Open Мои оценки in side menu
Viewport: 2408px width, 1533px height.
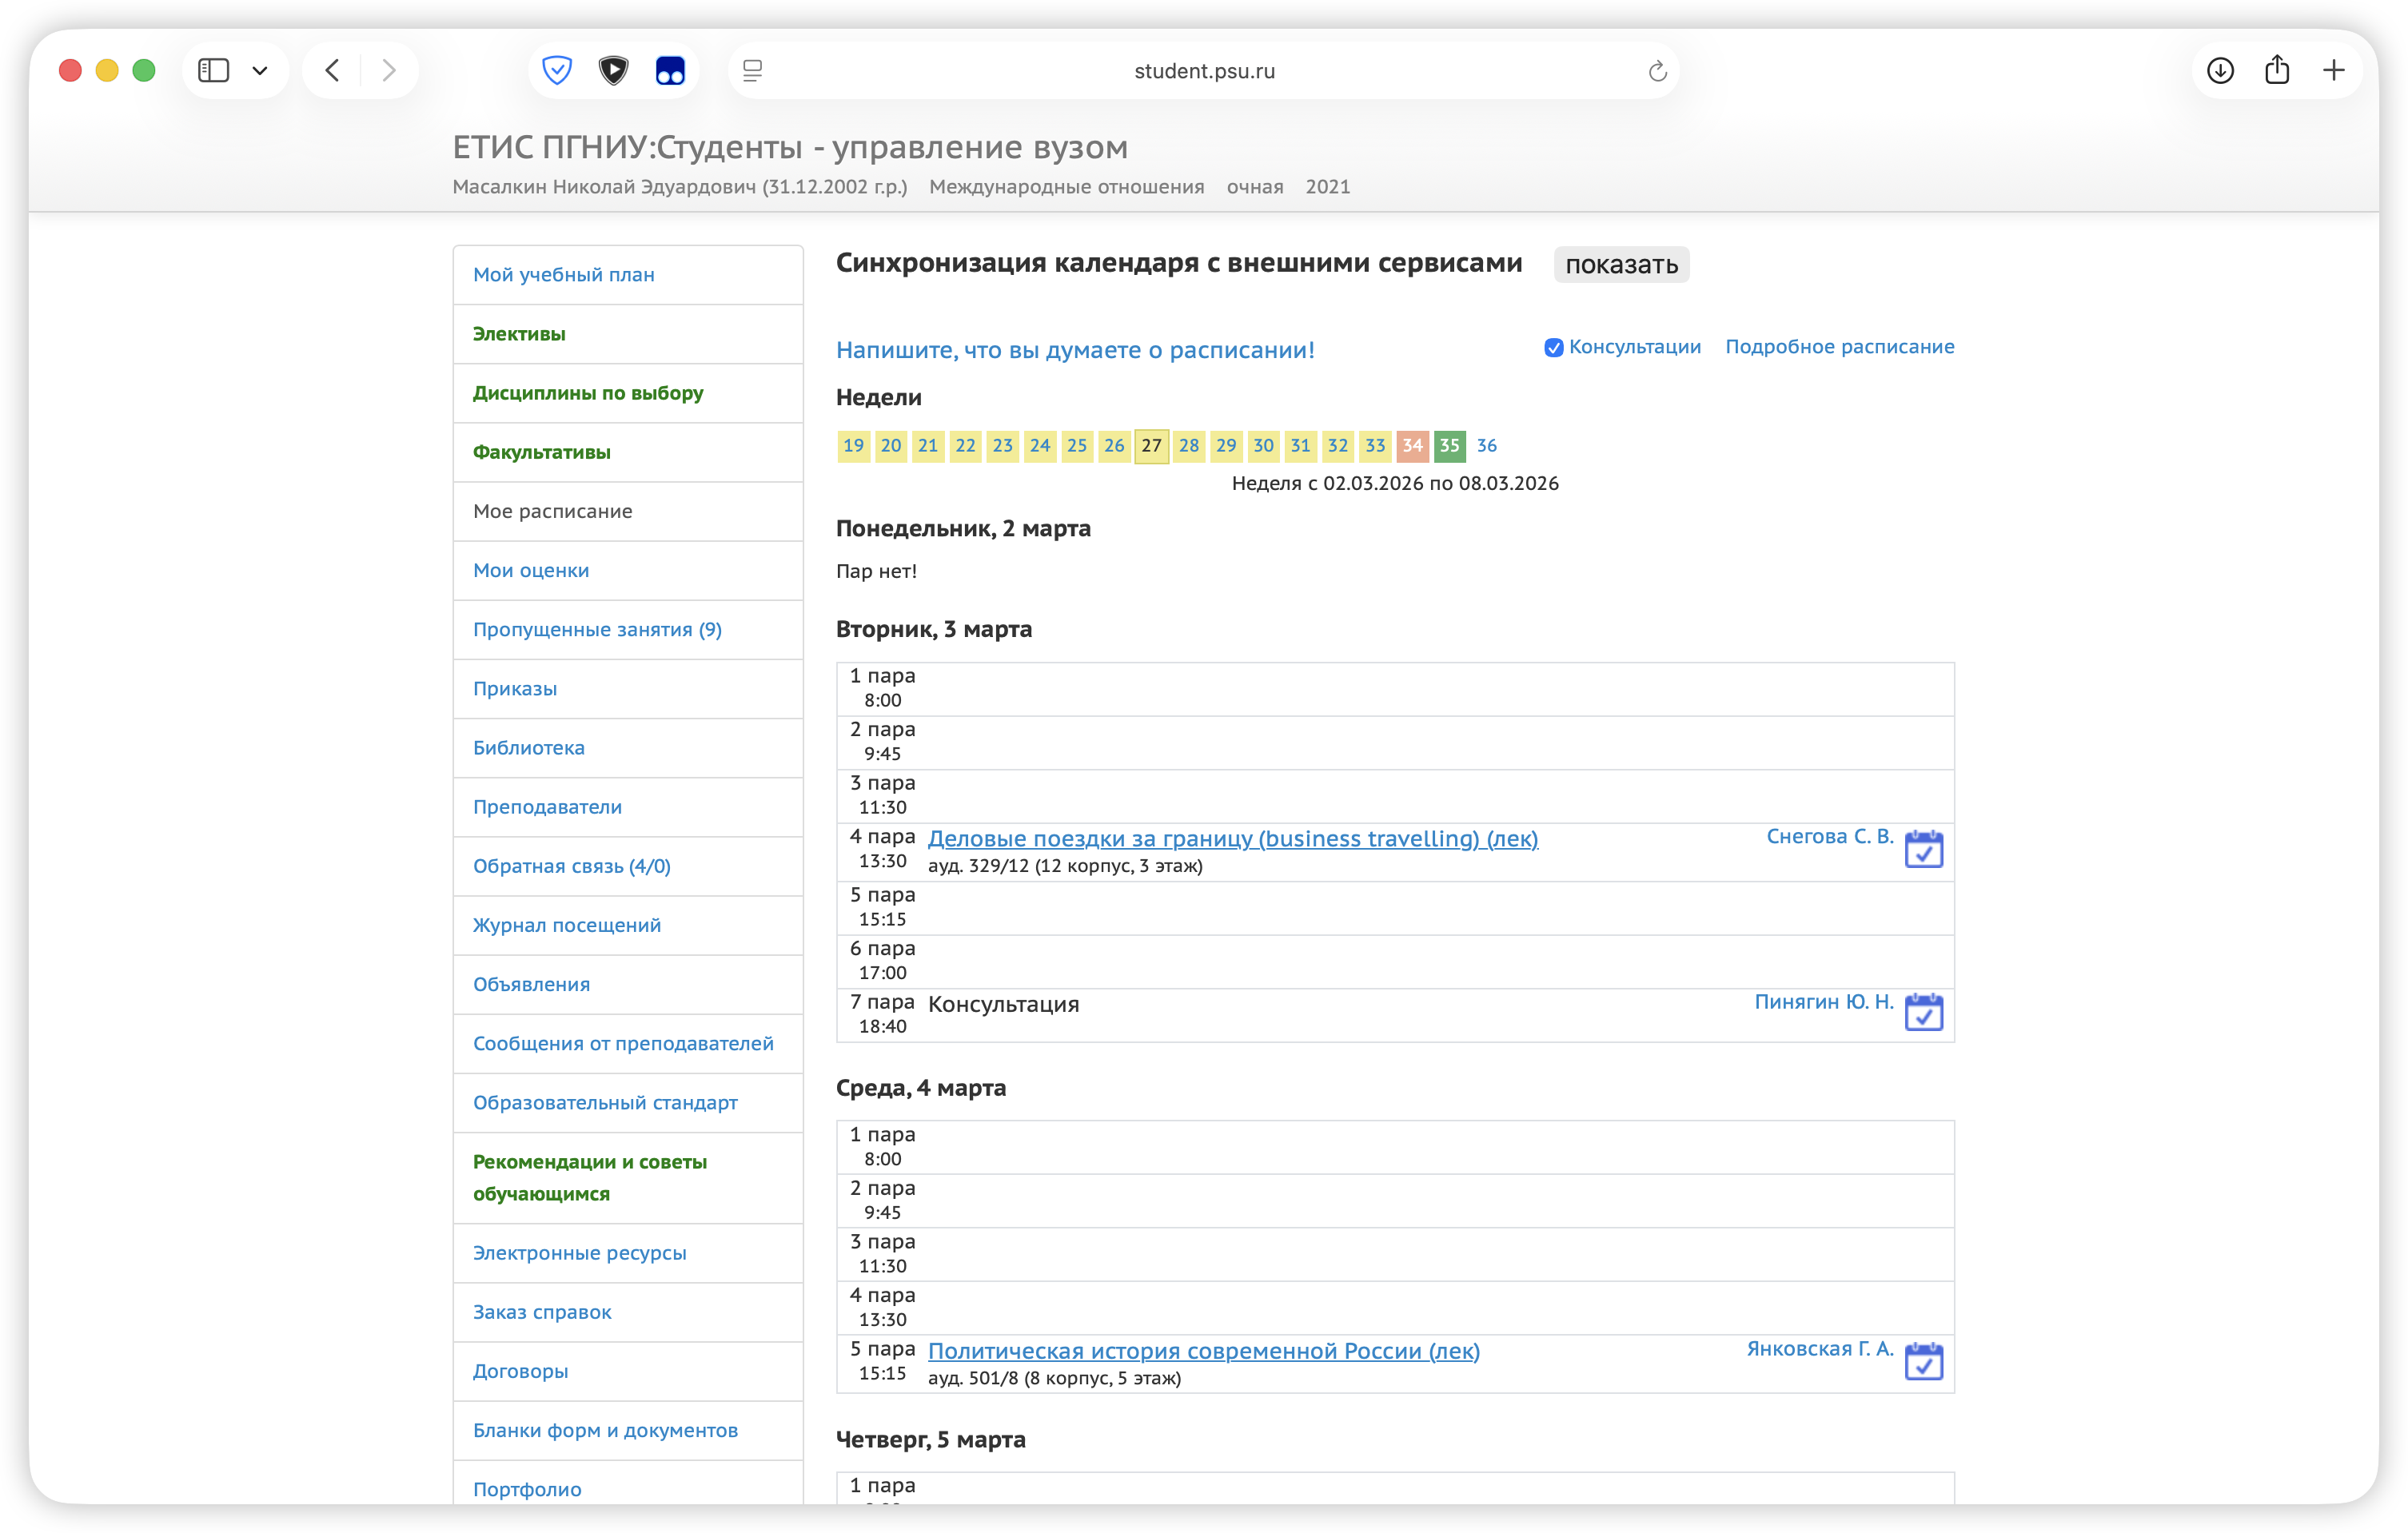(530, 570)
